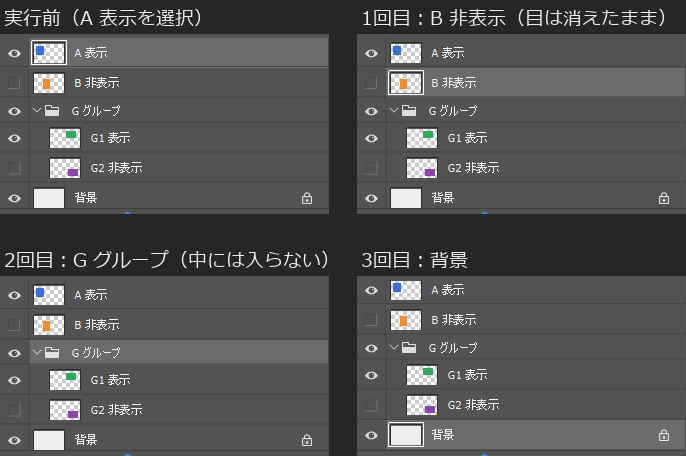Collapse G グループ chevron in 実行前 panel
This screenshot has height=456, width=686.
click(x=37, y=110)
